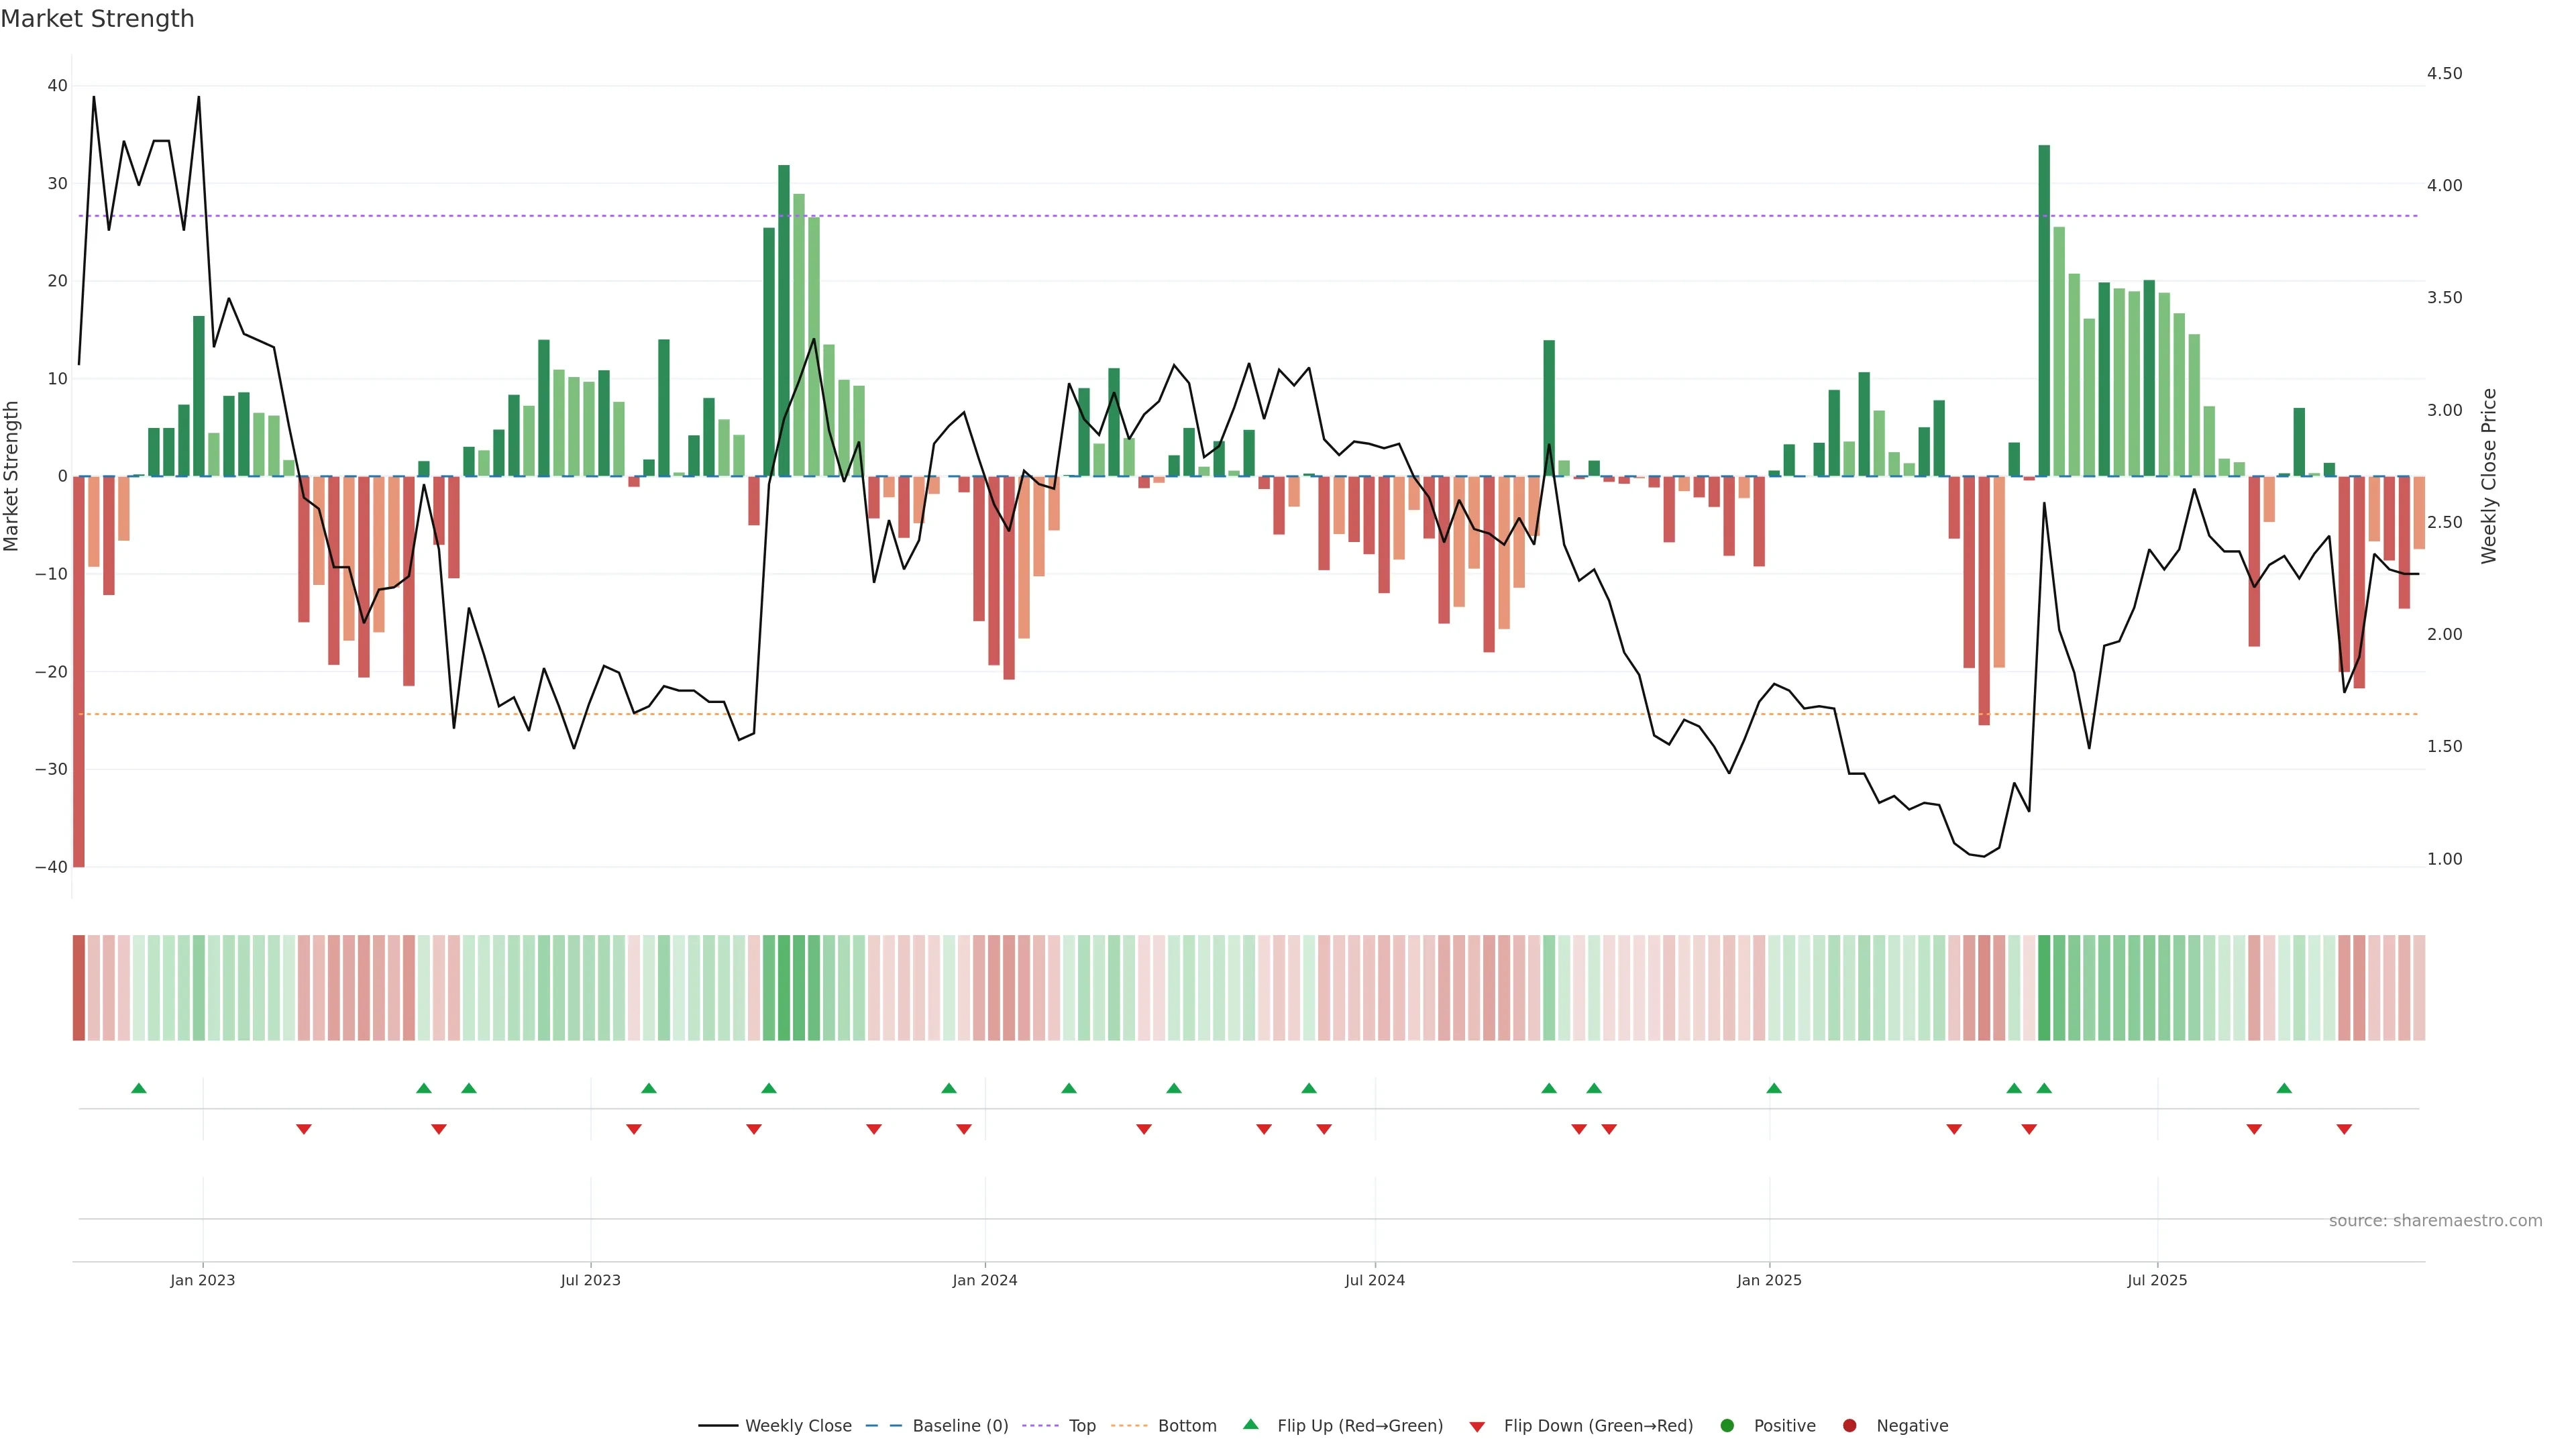Click the Jan 2025 x-axis label

(x=1769, y=1280)
